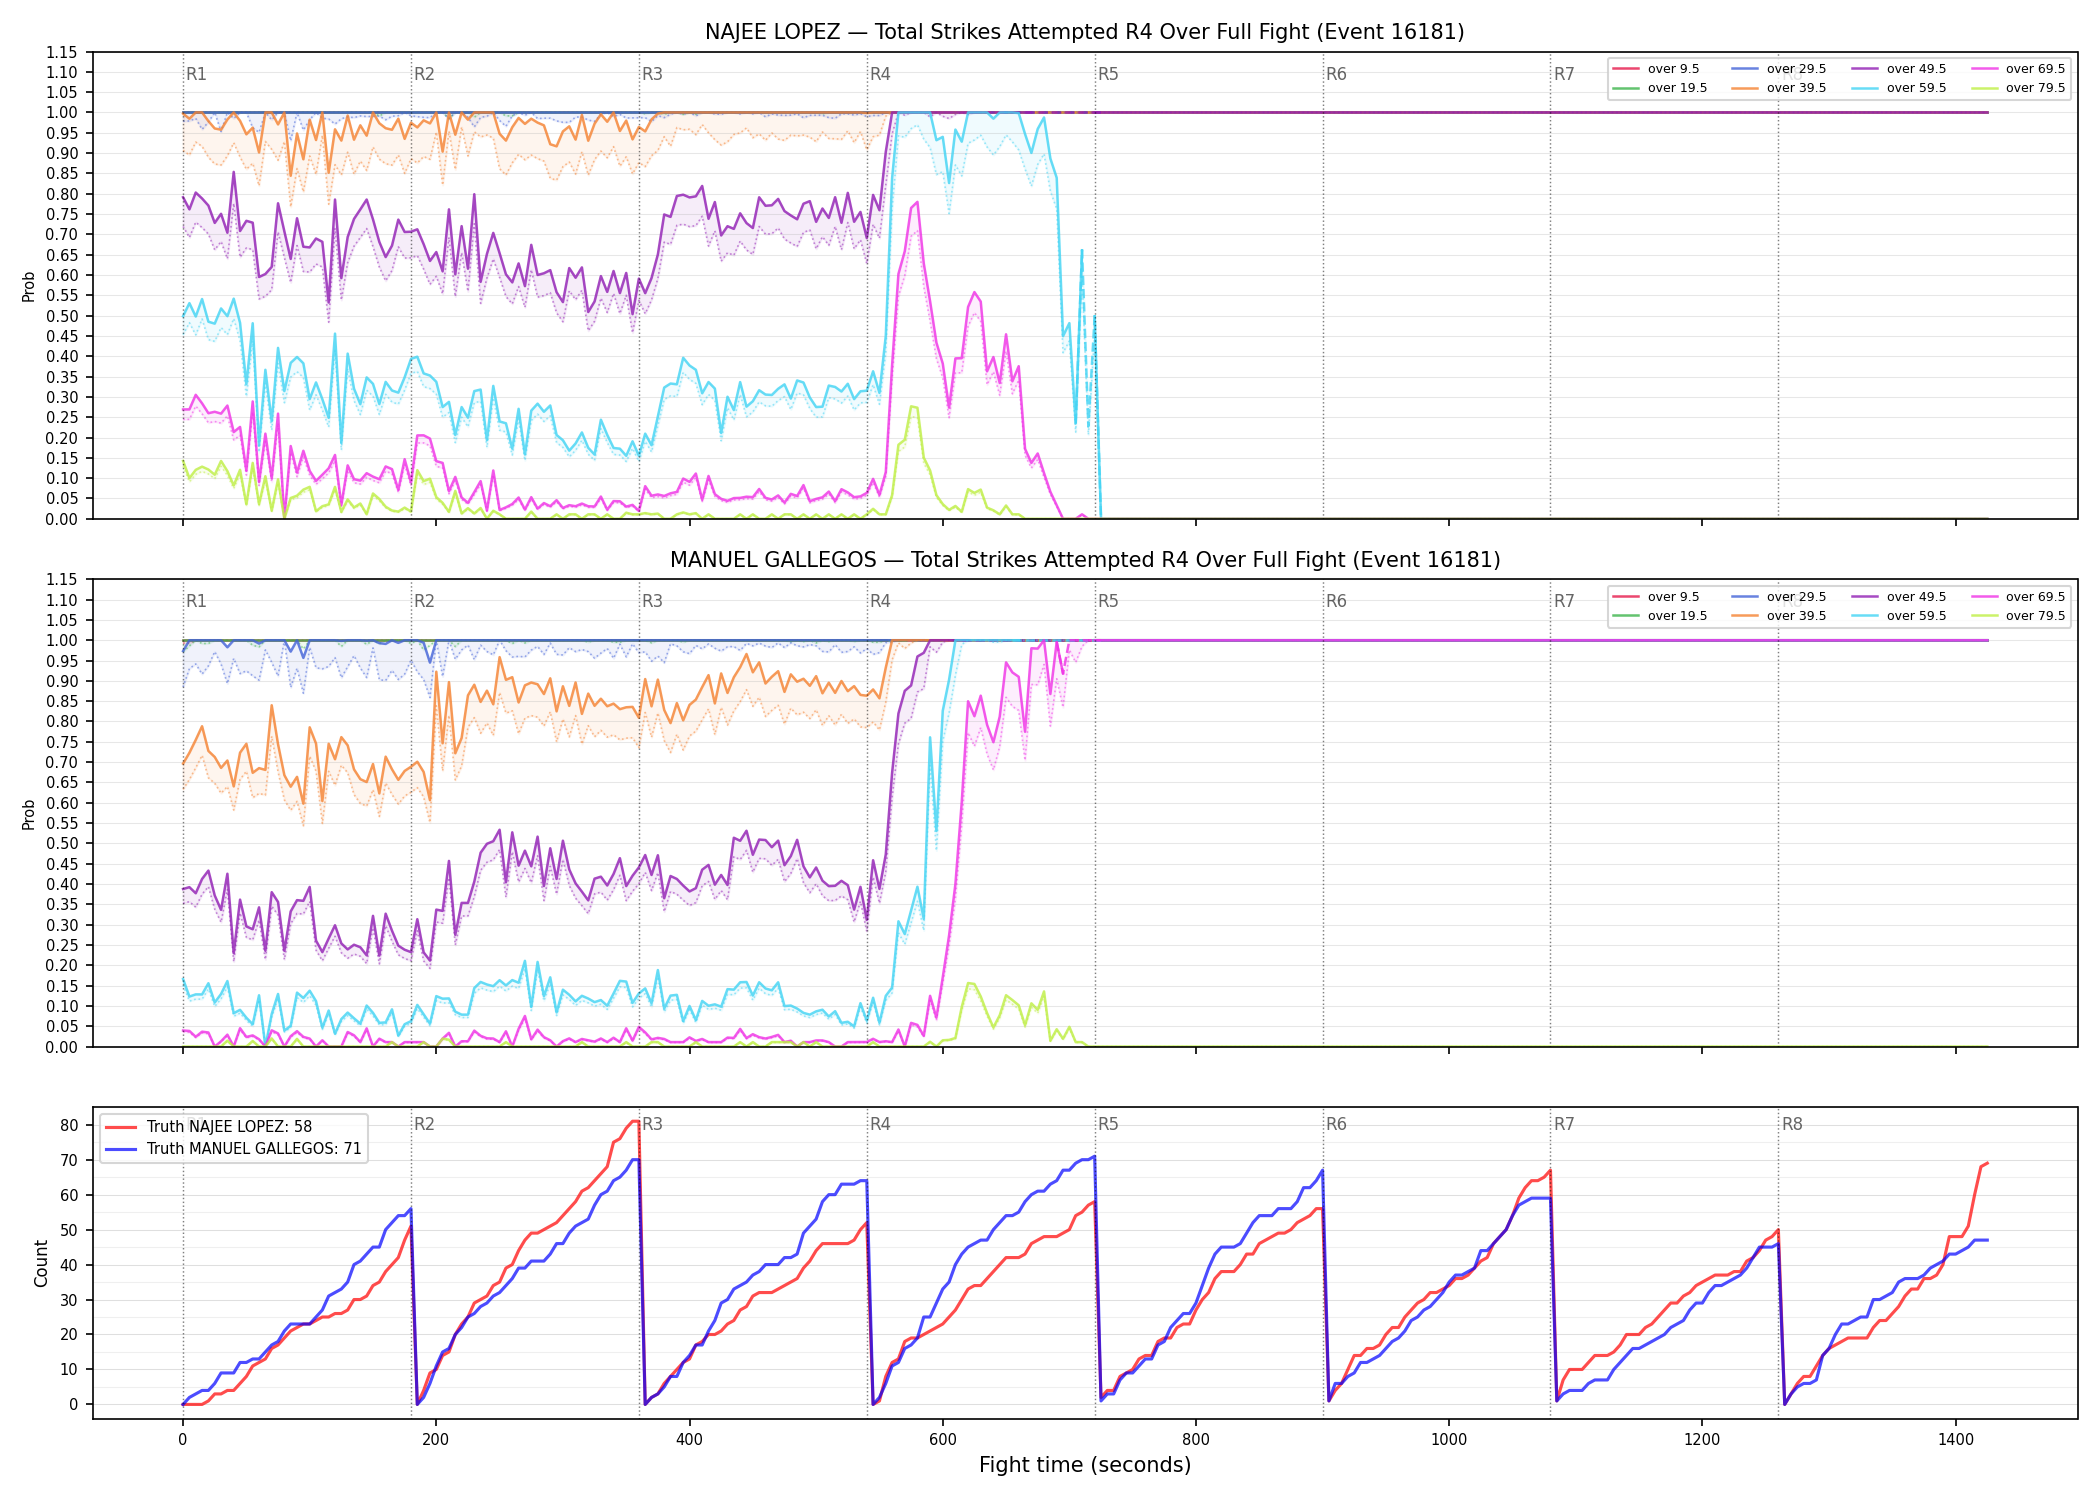Click 'over 49.5' legend entry in top chart
The width and height of the screenshot is (2100, 1500).
click(x=1899, y=69)
